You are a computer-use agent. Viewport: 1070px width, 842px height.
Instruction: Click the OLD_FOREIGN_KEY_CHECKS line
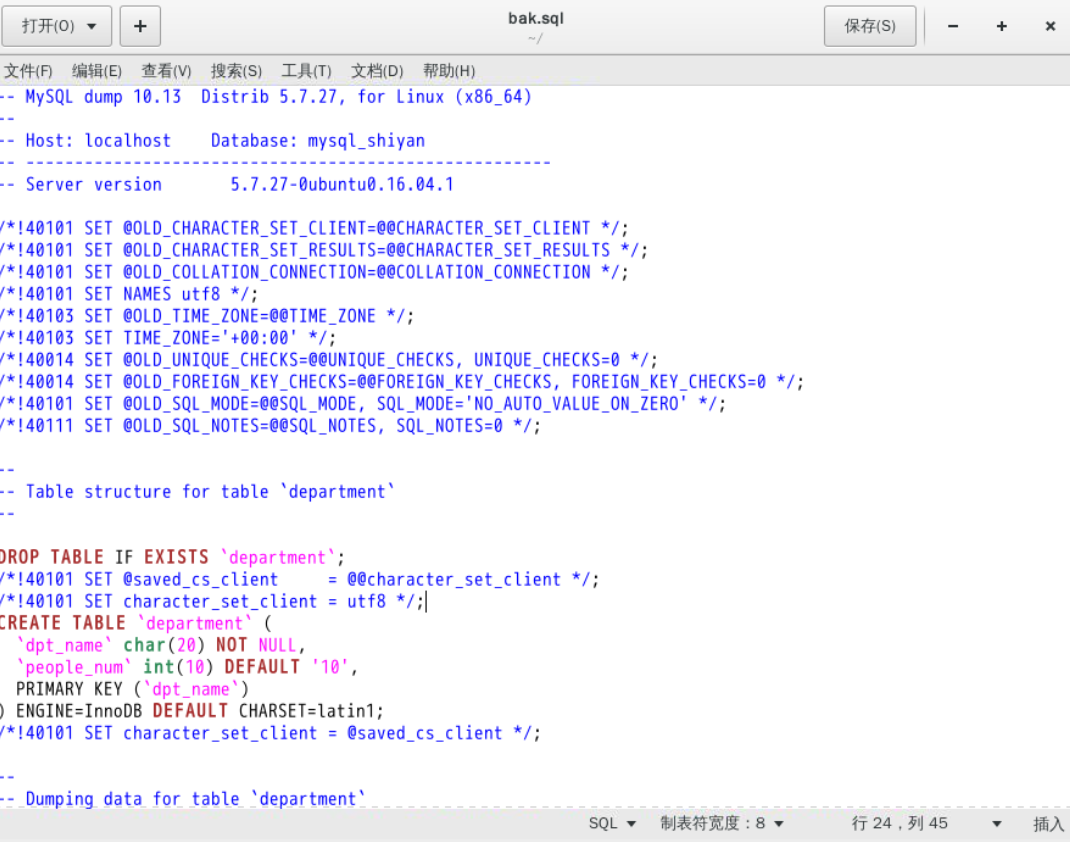(402, 381)
